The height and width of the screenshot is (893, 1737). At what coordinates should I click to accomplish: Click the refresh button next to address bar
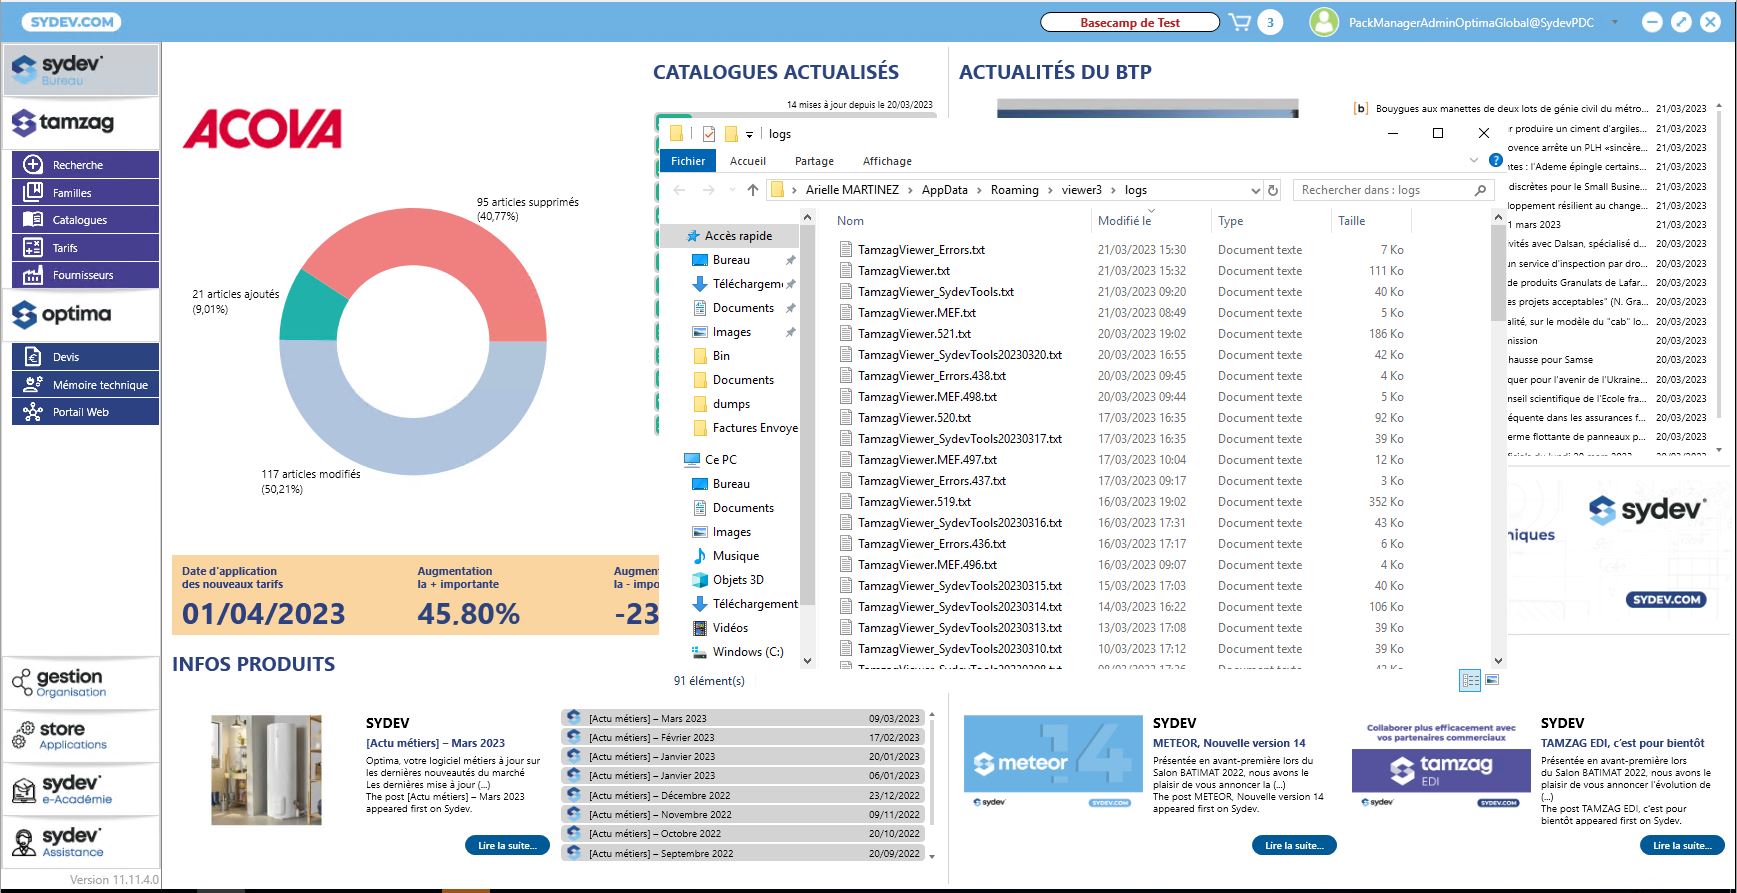[x=1273, y=190]
